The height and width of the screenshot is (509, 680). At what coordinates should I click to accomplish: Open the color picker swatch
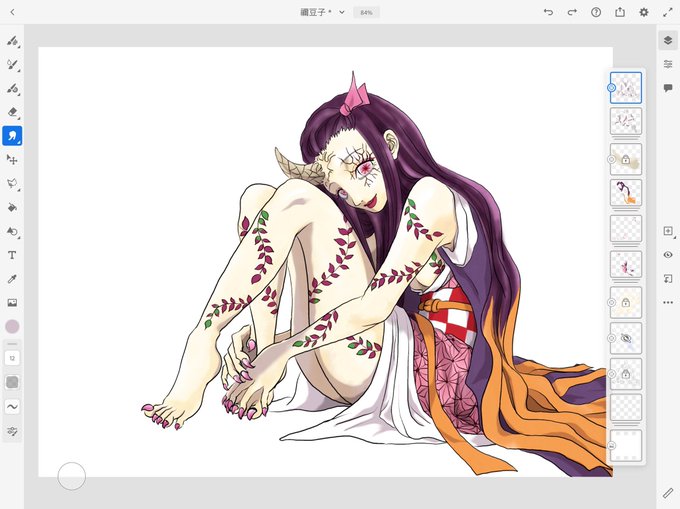point(12,326)
